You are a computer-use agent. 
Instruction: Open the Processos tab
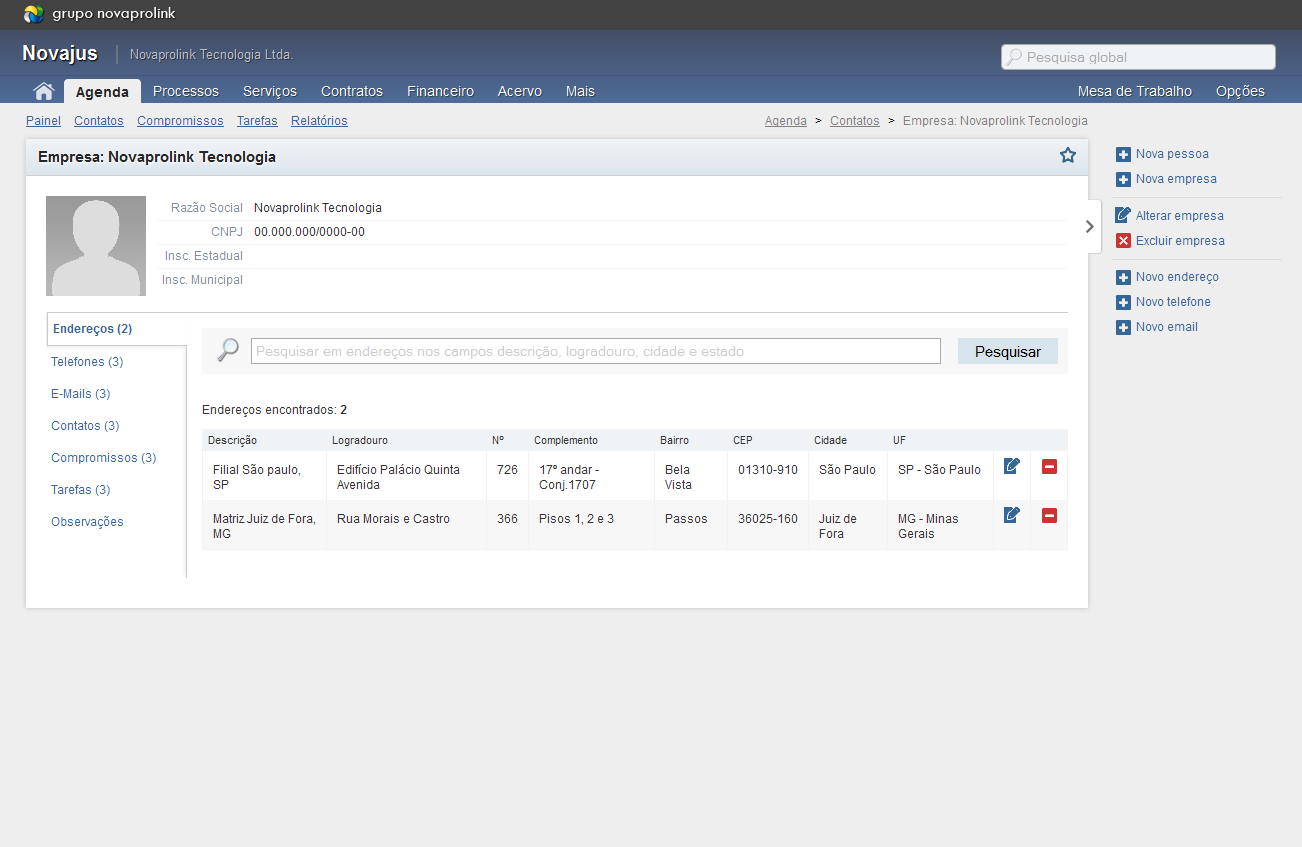(186, 91)
